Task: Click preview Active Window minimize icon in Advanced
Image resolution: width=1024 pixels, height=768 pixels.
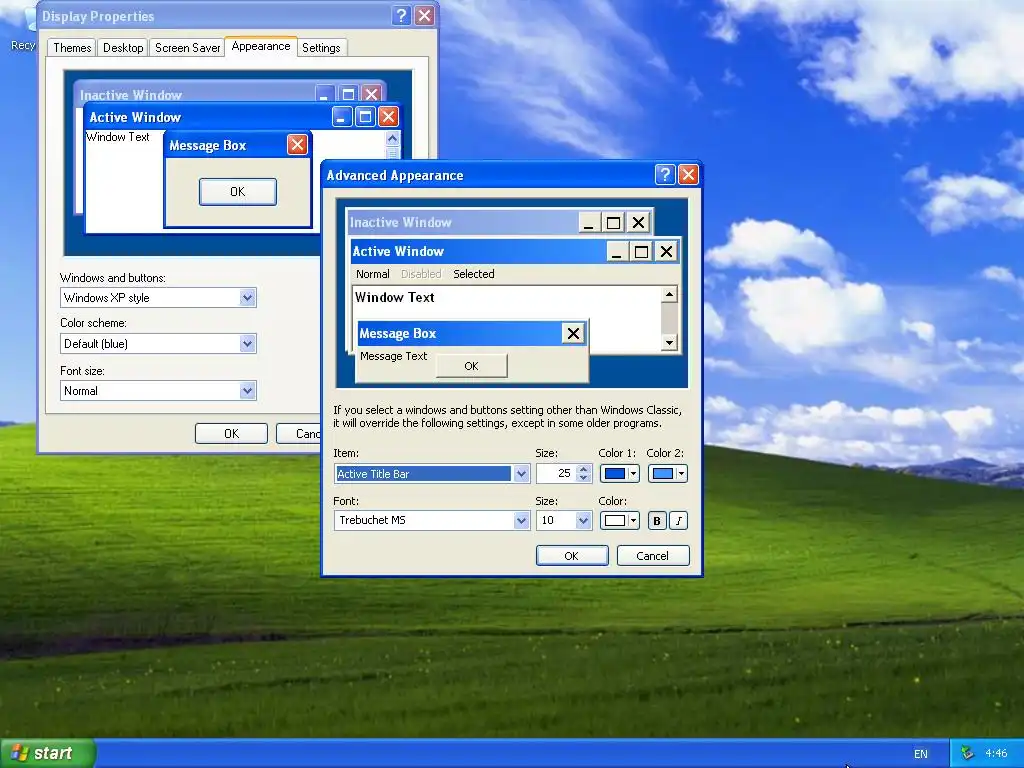Action: click(x=616, y=251)
